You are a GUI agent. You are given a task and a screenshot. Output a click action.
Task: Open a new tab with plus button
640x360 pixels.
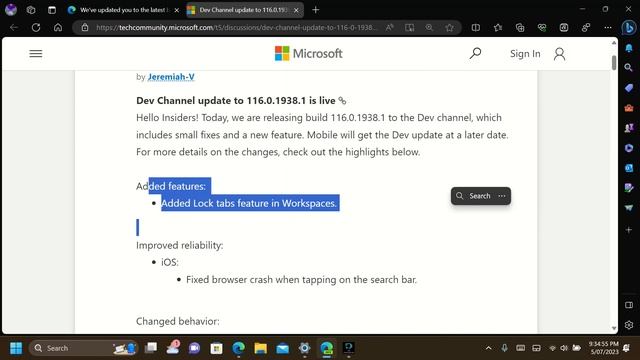(x=316, y=10)
